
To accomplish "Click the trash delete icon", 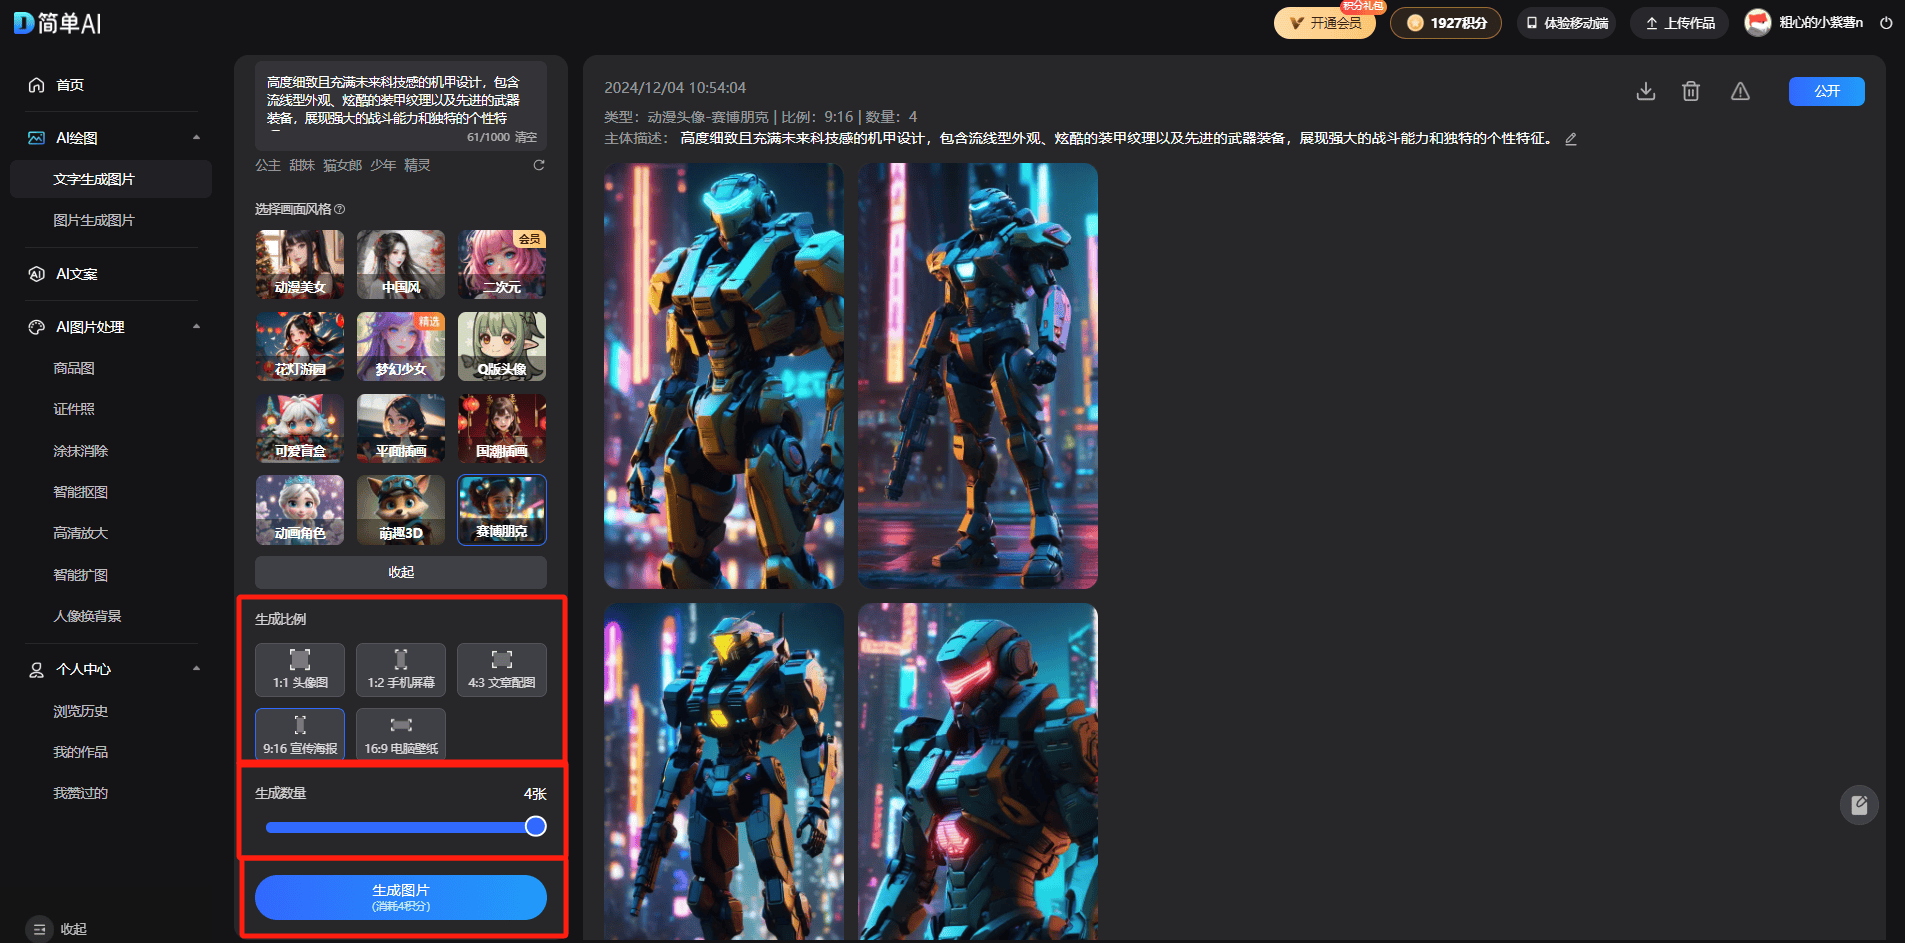I will 1691,92.
